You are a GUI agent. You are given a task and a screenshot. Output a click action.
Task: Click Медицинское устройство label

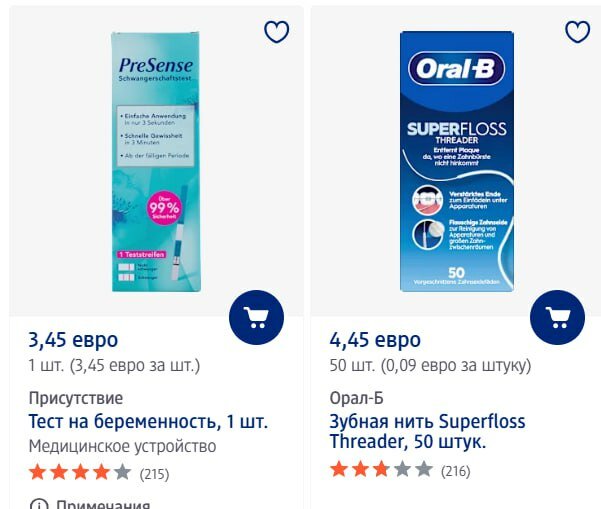[123, 446]
